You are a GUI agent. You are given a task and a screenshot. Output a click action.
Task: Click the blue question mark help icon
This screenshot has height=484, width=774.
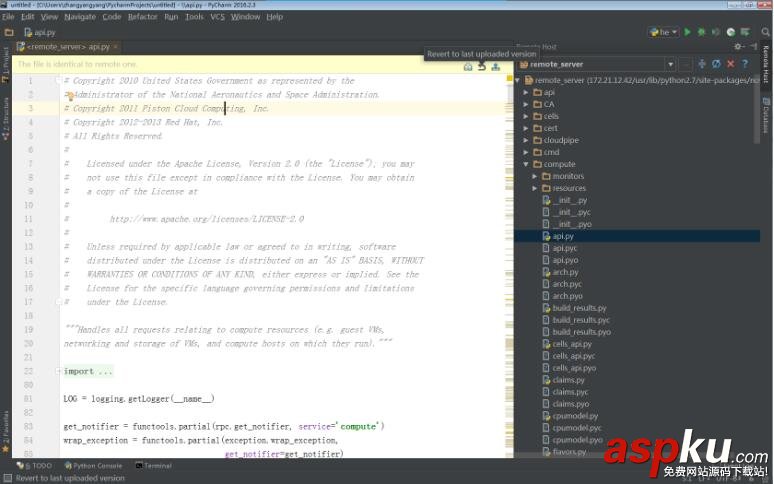click(x=745, y=64)
